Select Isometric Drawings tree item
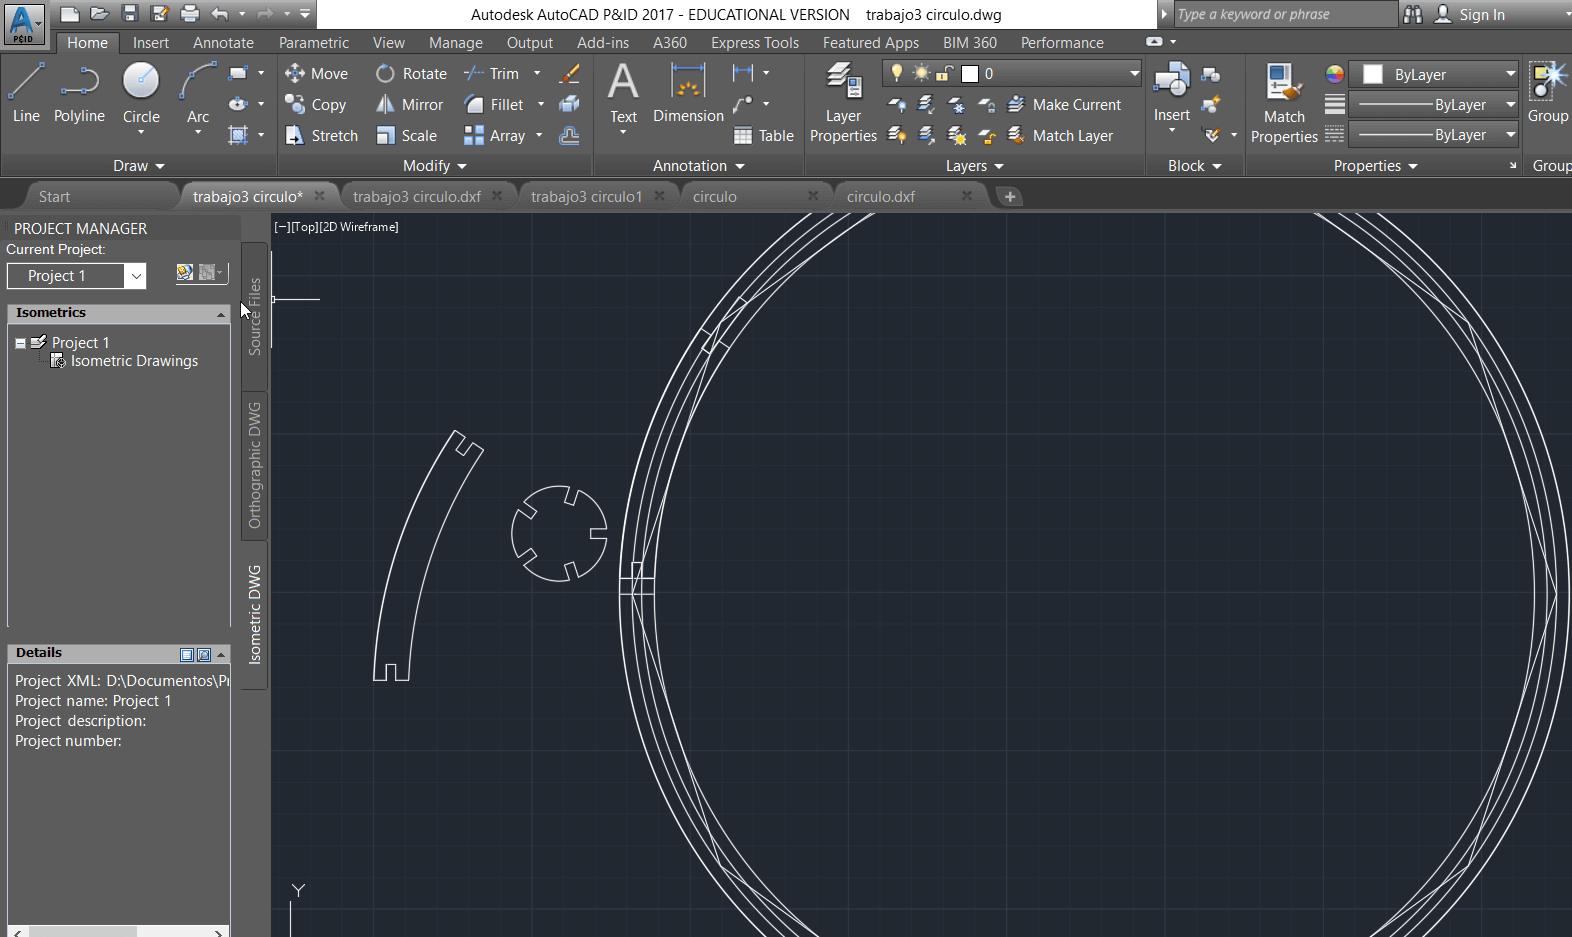 [x=134, y=361]
